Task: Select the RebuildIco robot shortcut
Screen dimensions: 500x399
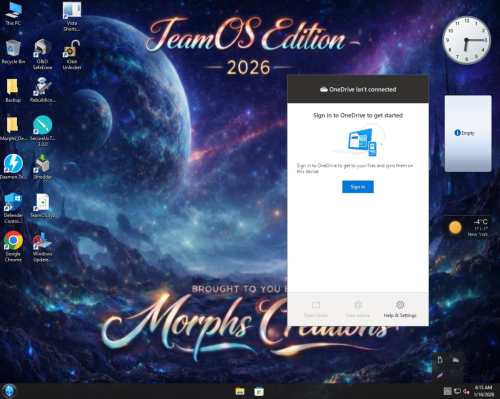Action: pos(42,90)
